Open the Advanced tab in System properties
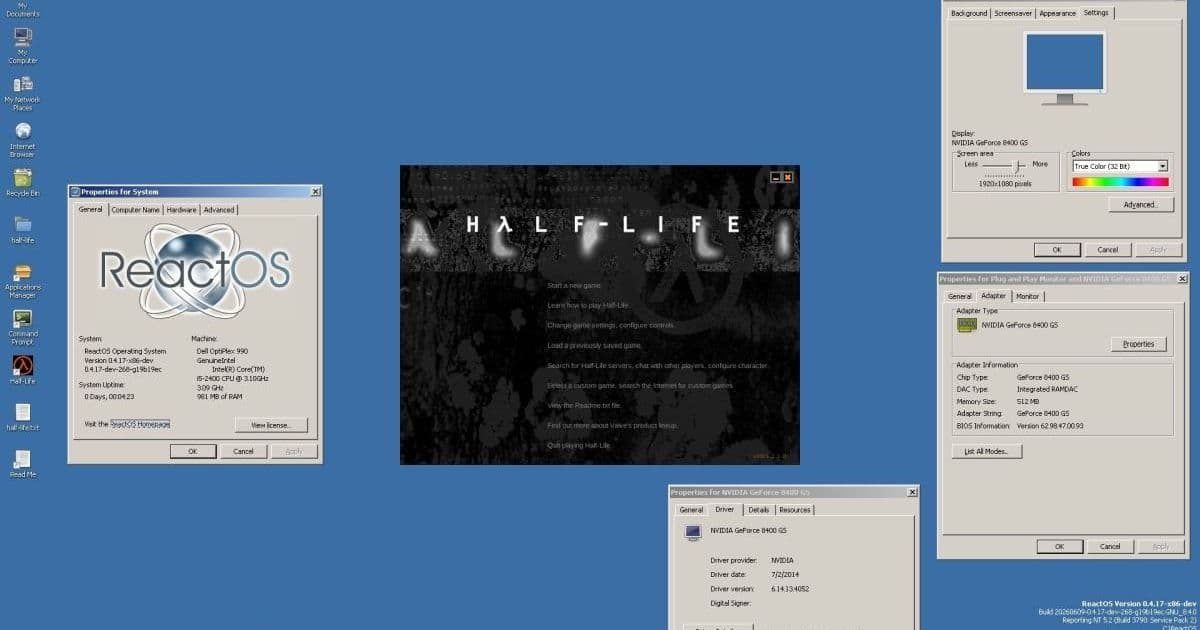Viewport: 1200px width, 630px height. 219,210
